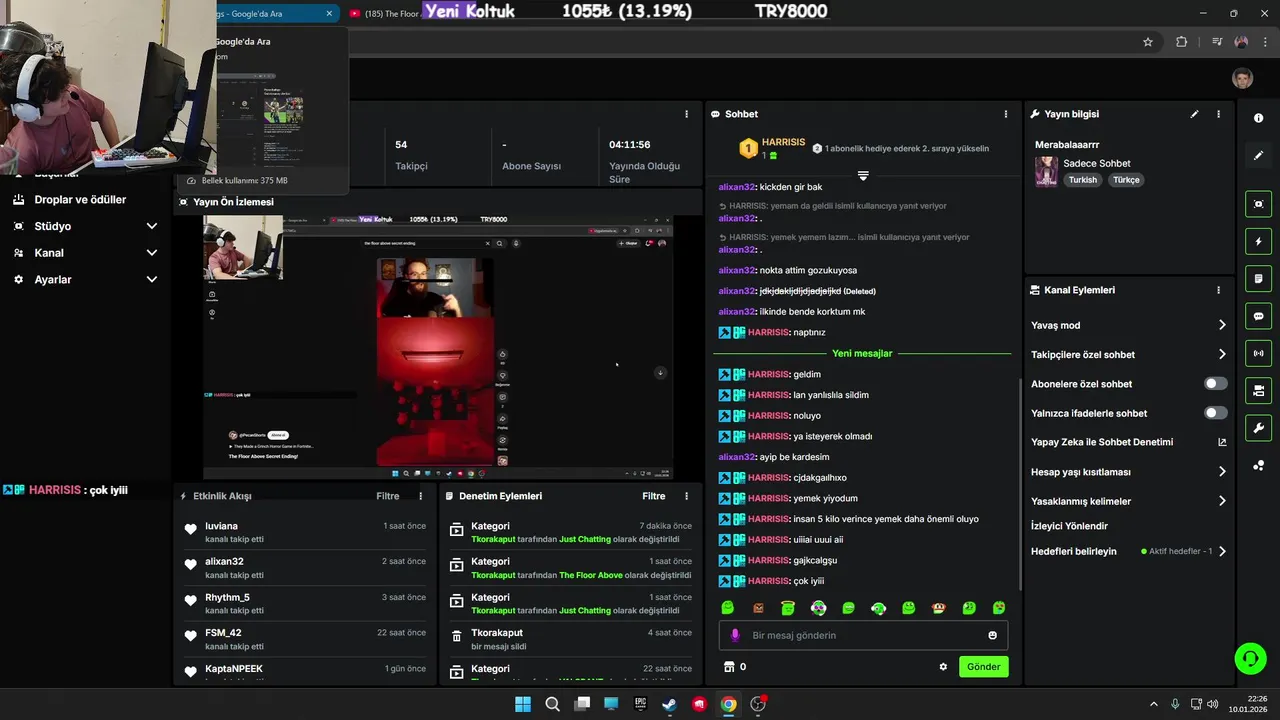Close the Google'da Ara tab
Screen dimensions: 1280x720
329,13
